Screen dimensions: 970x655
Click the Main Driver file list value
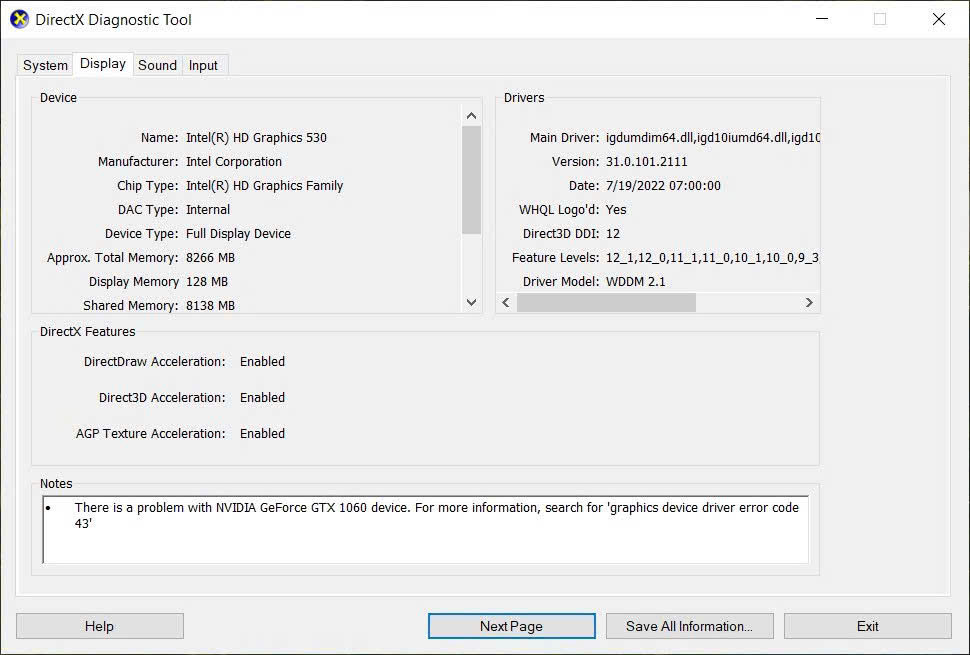tap(712, 138)
